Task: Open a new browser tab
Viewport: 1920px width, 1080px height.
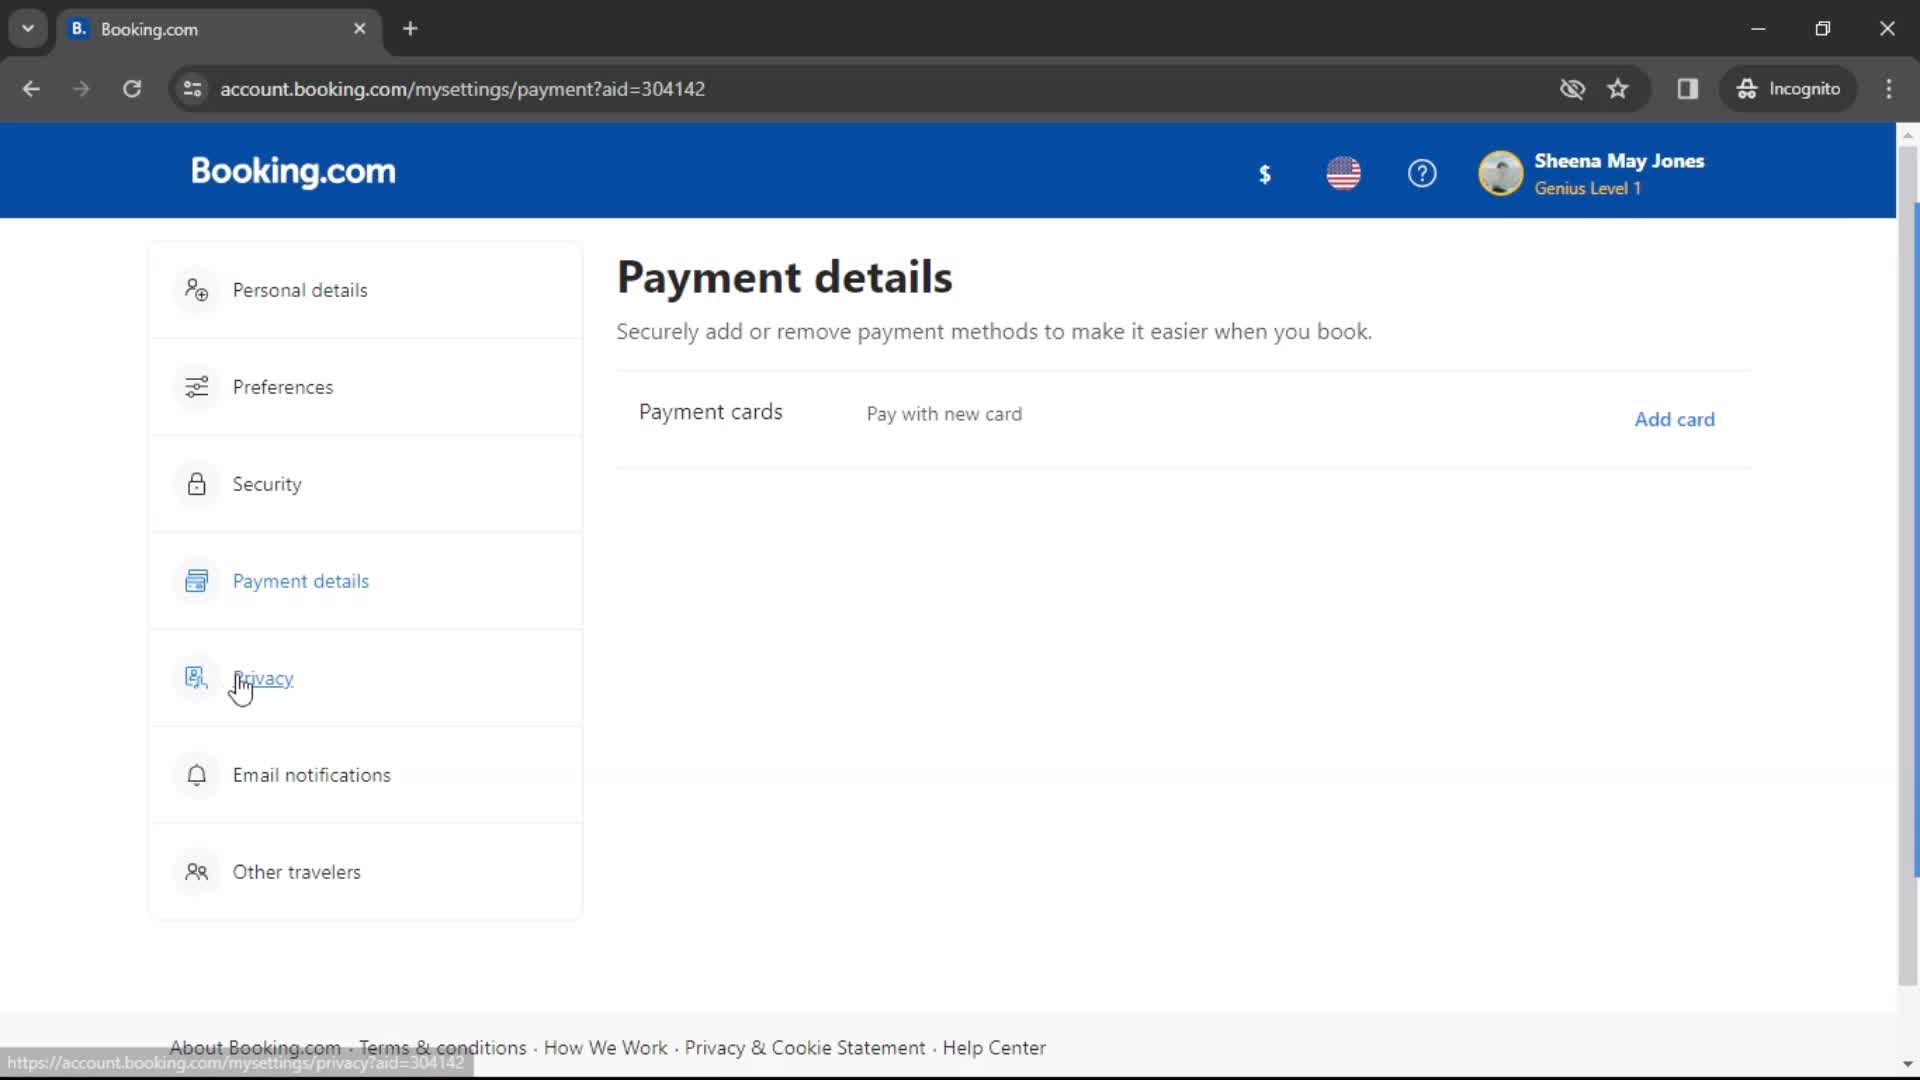Action: tap(410, 29)
